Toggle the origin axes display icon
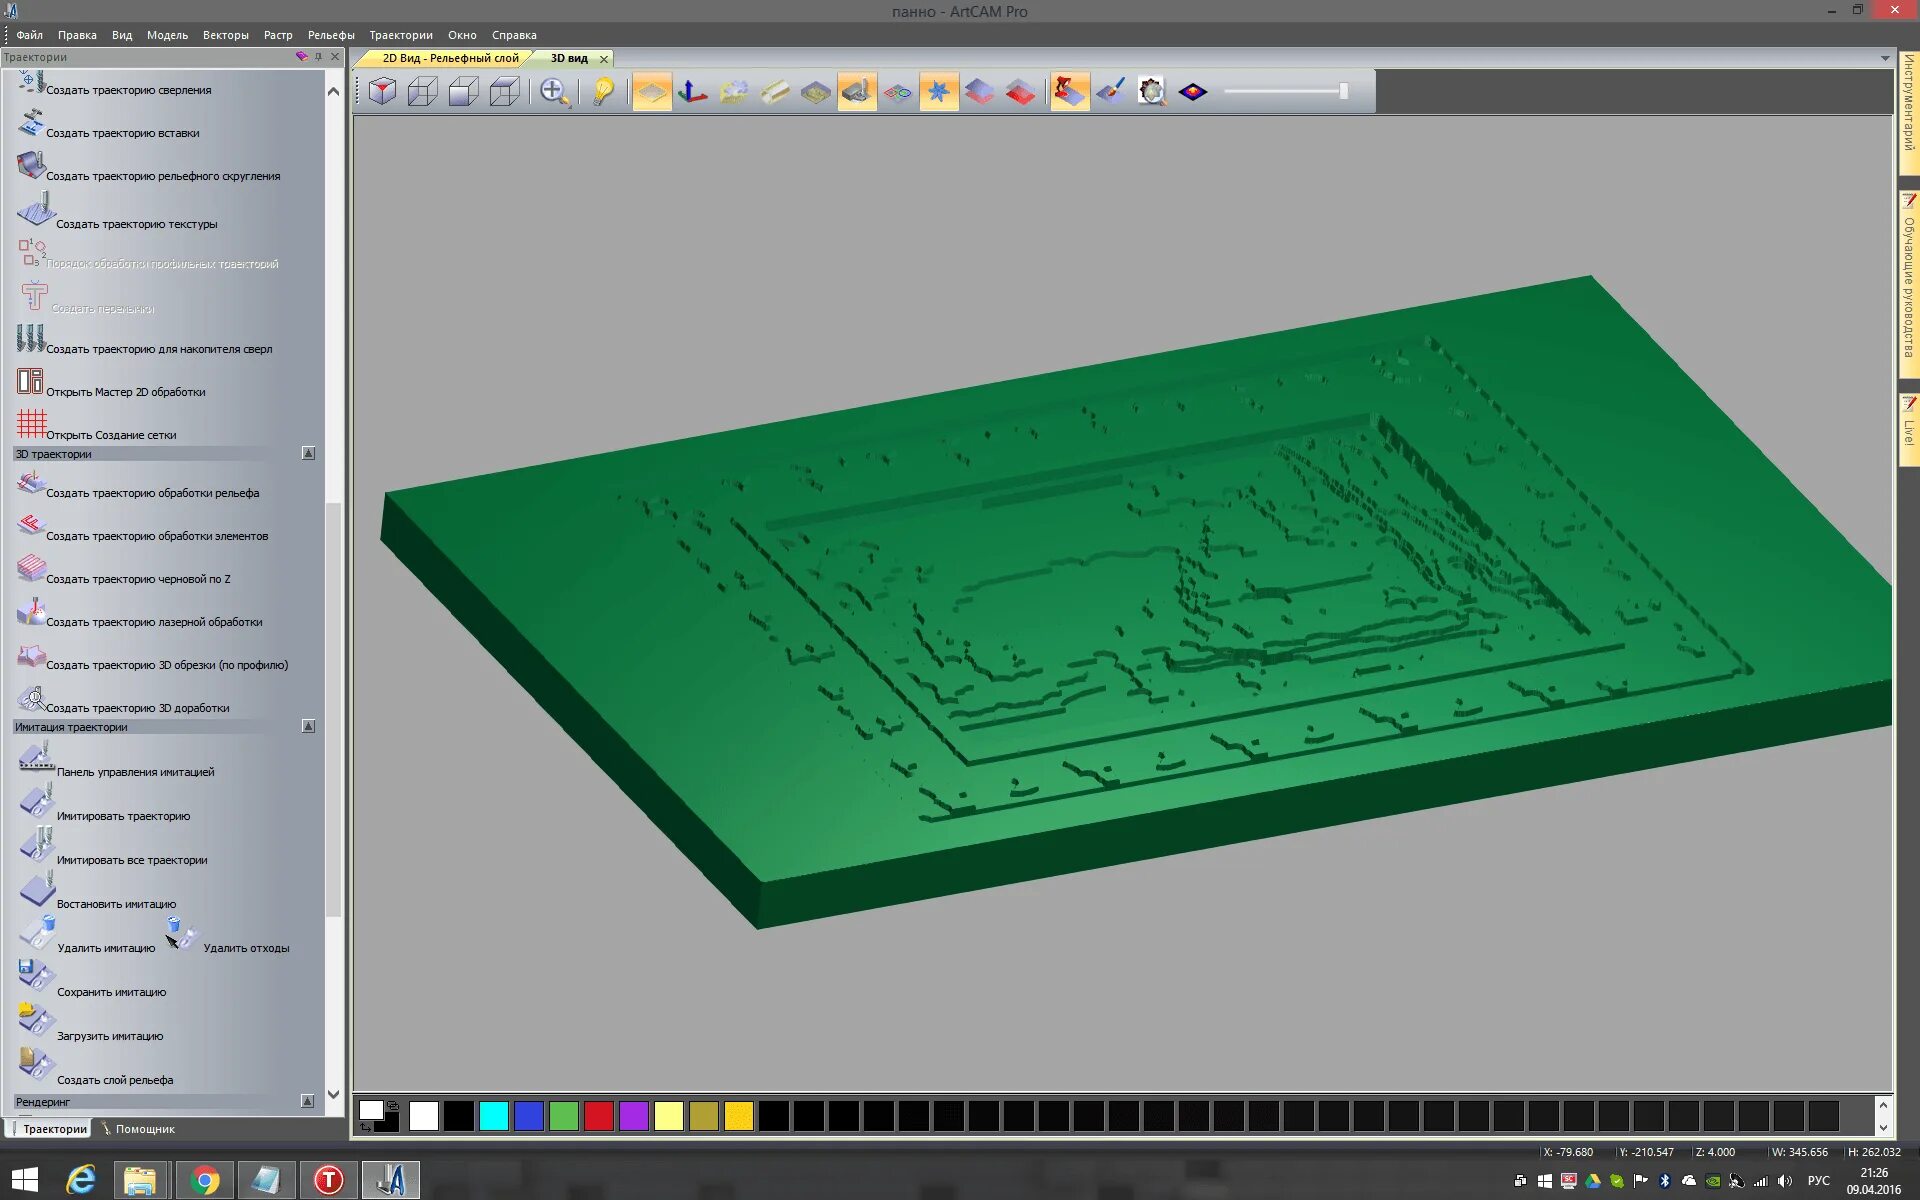 point(692,92)
